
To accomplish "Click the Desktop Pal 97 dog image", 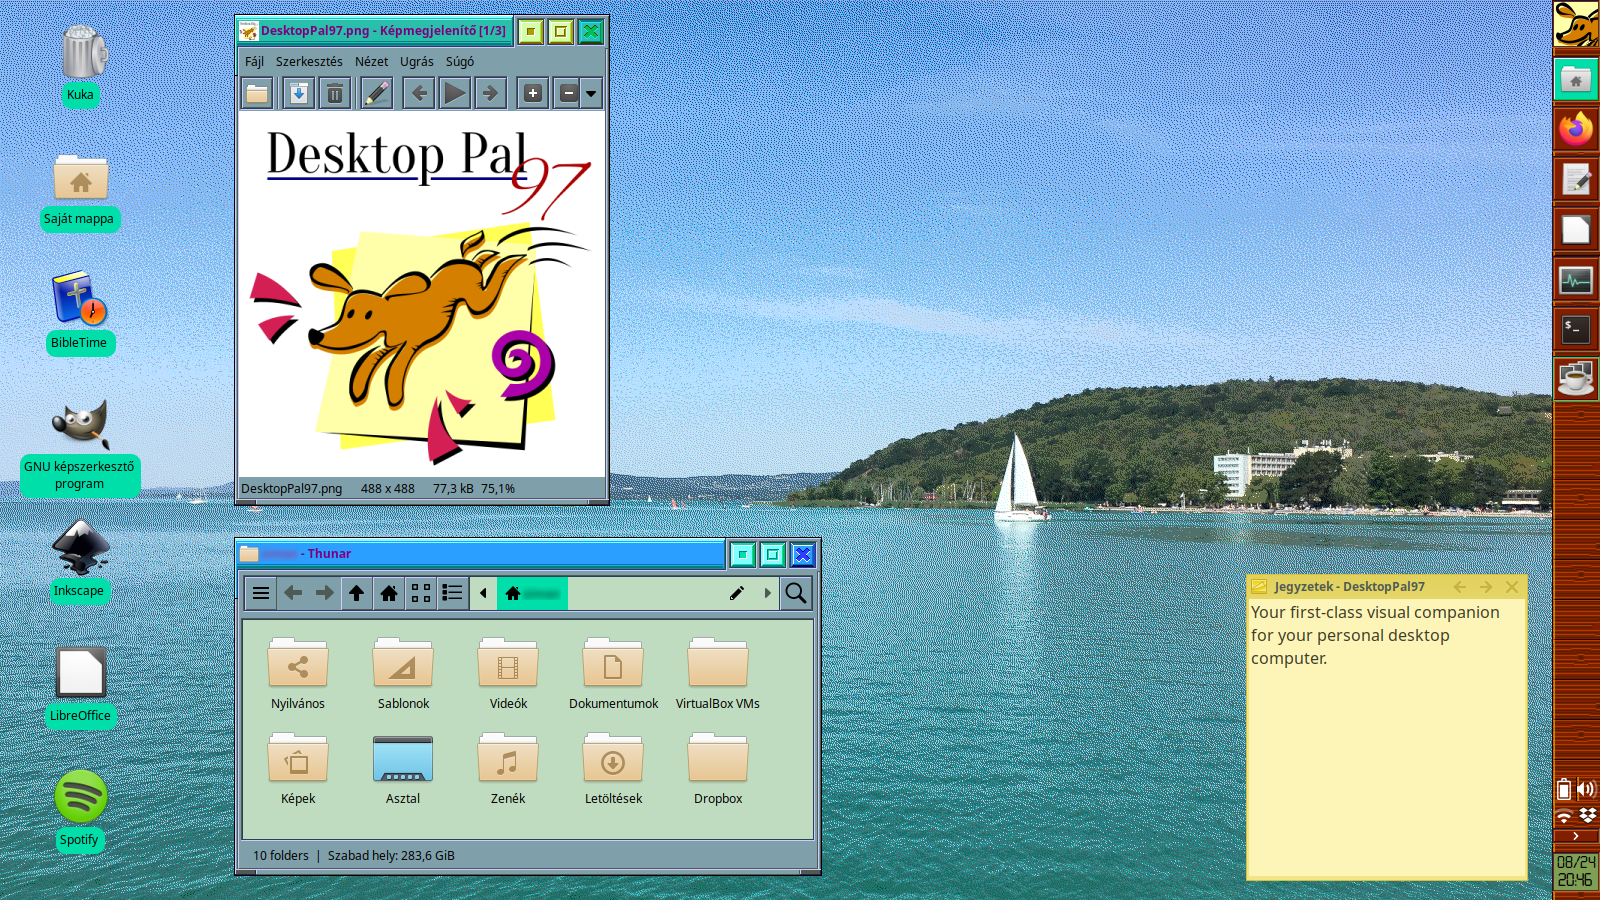I will [421, 294].
